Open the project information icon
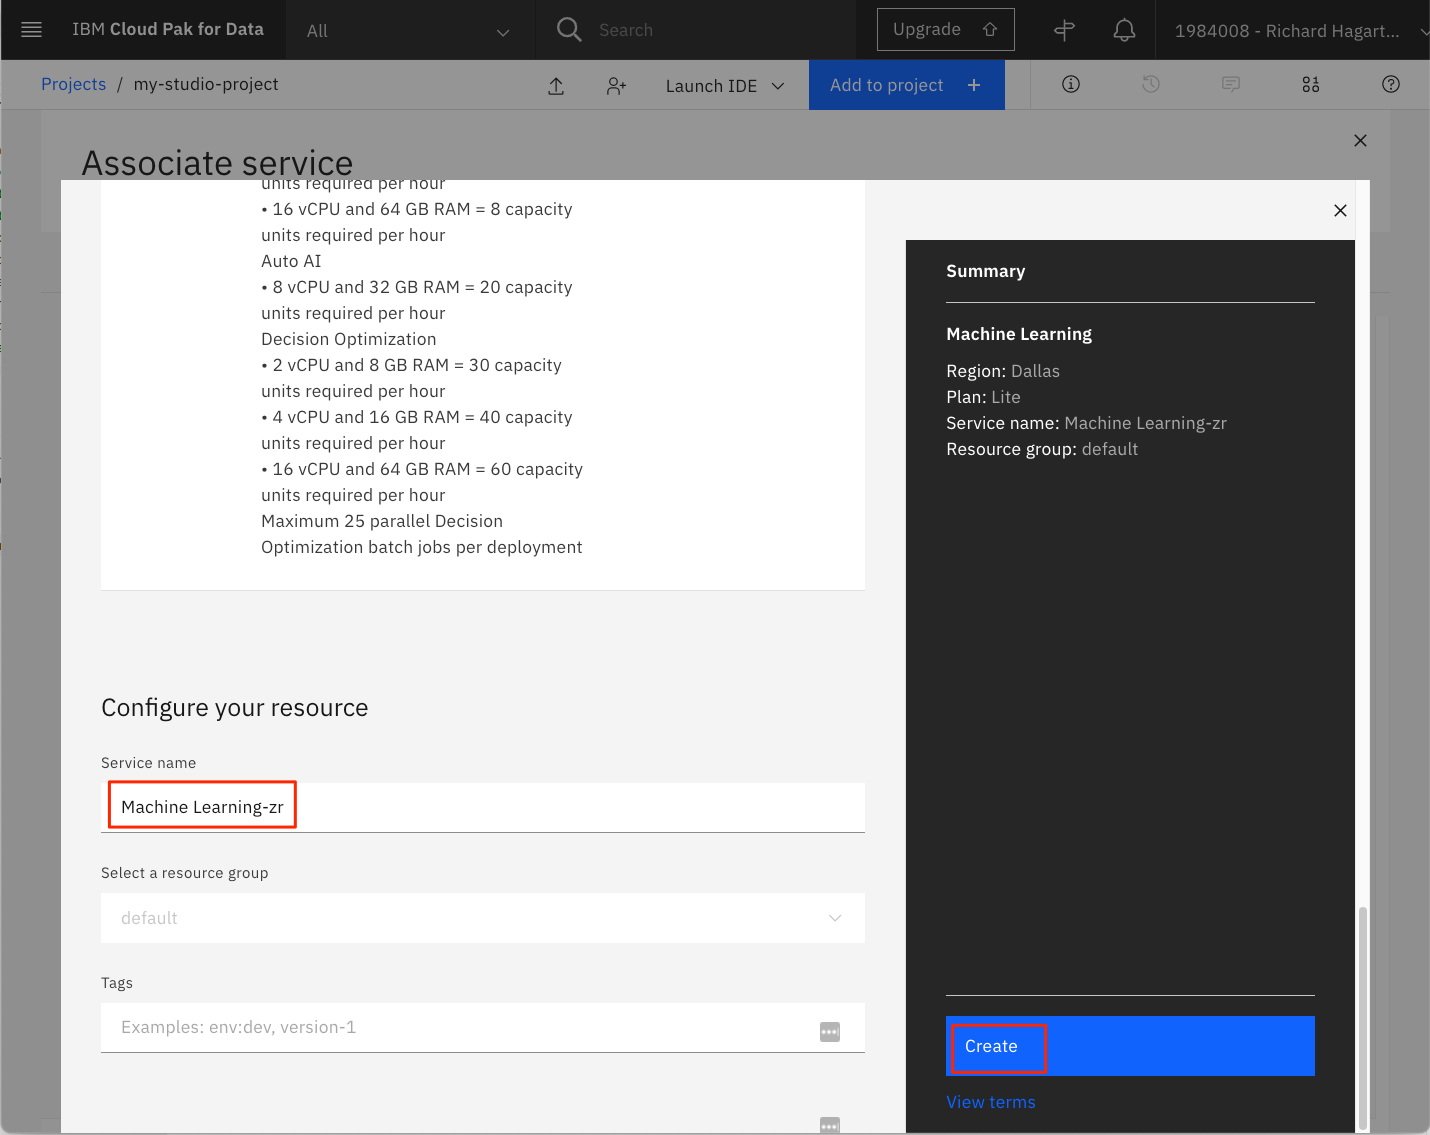 click(1071, 84)
